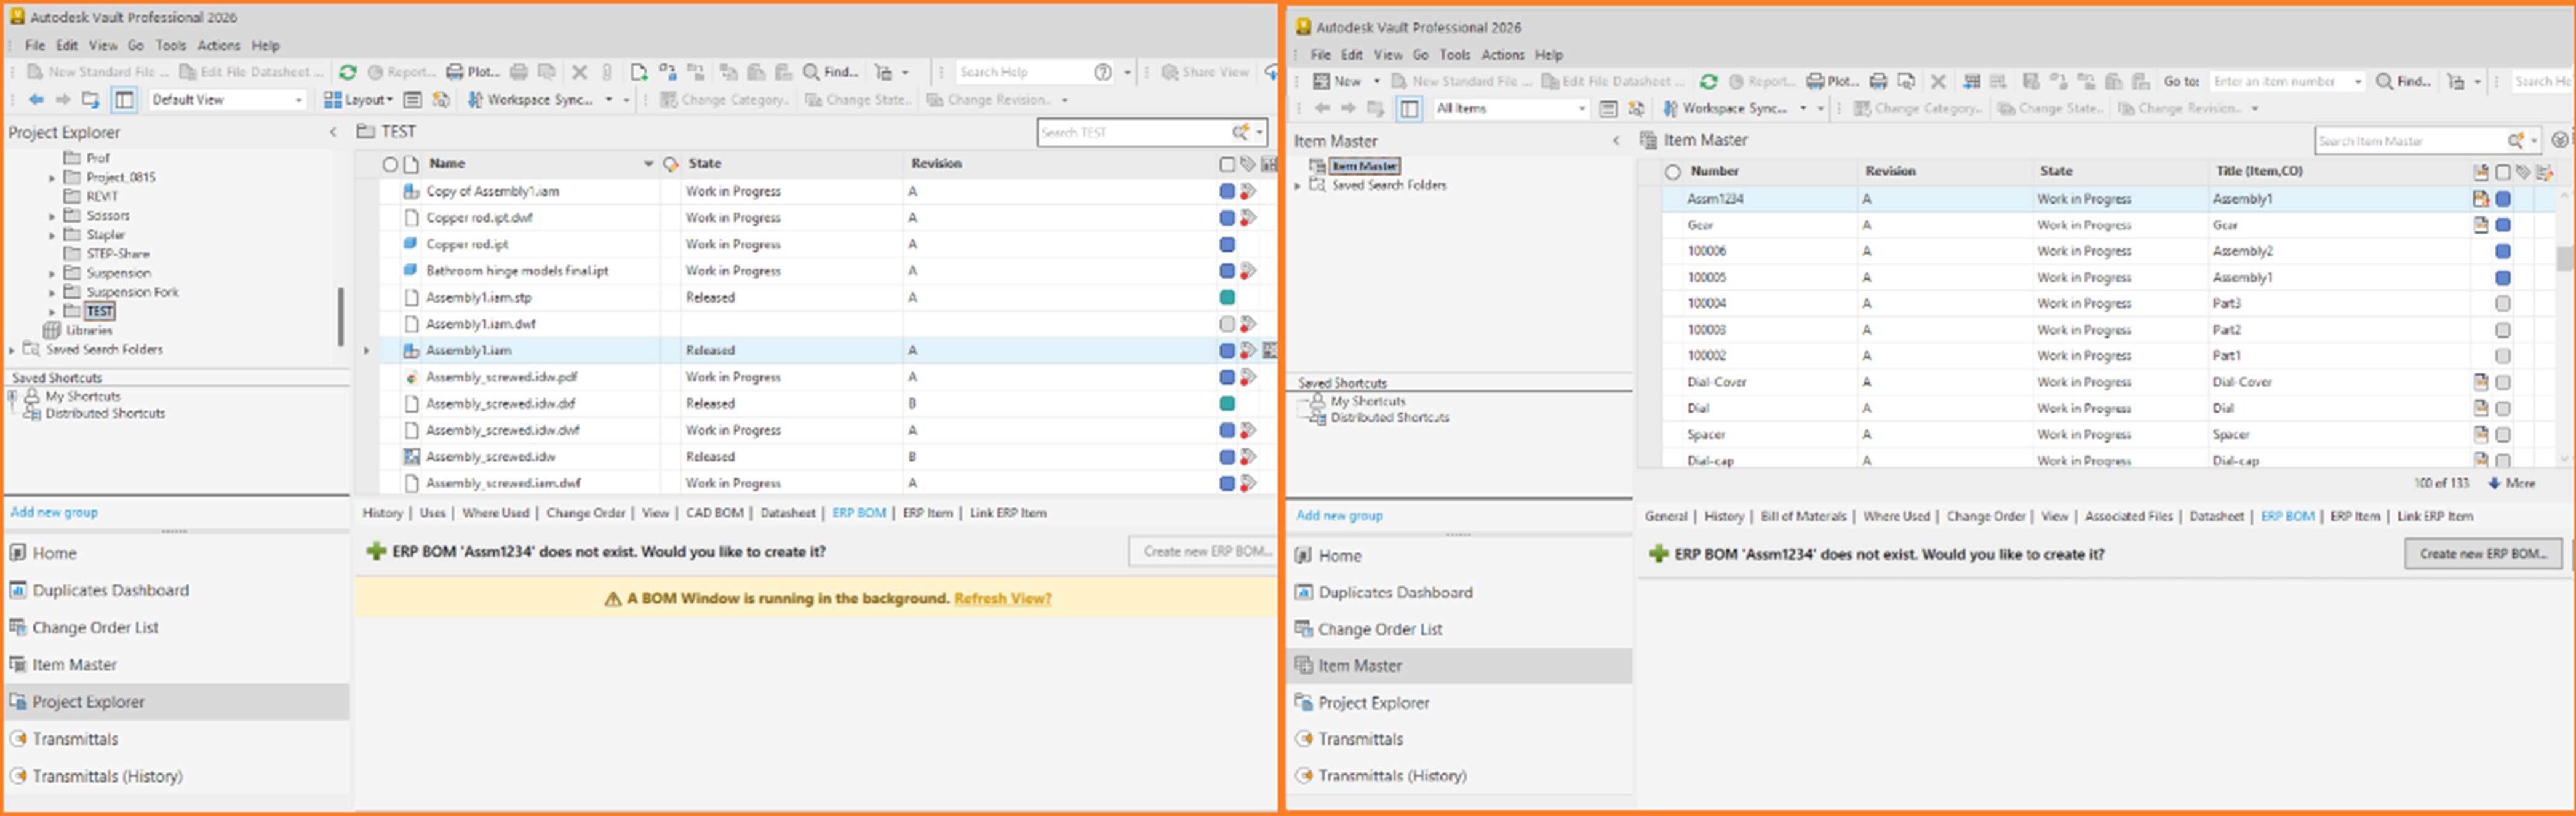Click the New button in the right window
The width and height of the screenshot is (2576, 816).
1337,82
